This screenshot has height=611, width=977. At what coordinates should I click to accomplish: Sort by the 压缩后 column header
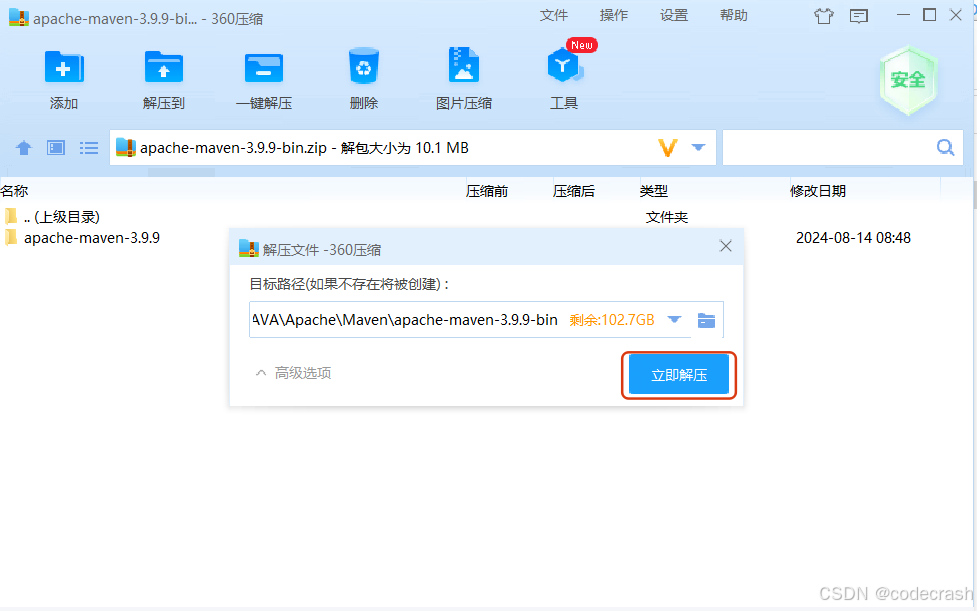pyautogui.click(x=573, y=191)
